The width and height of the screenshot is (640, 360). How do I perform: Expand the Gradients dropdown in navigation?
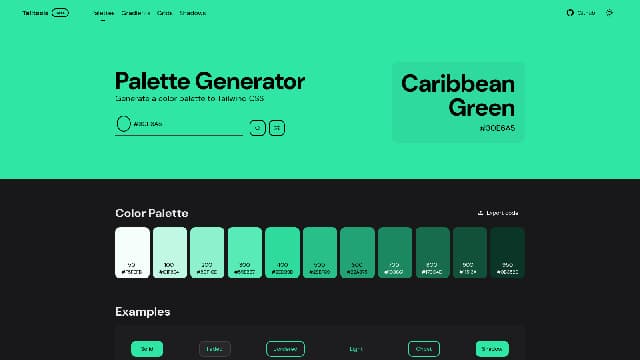point(136,13)
